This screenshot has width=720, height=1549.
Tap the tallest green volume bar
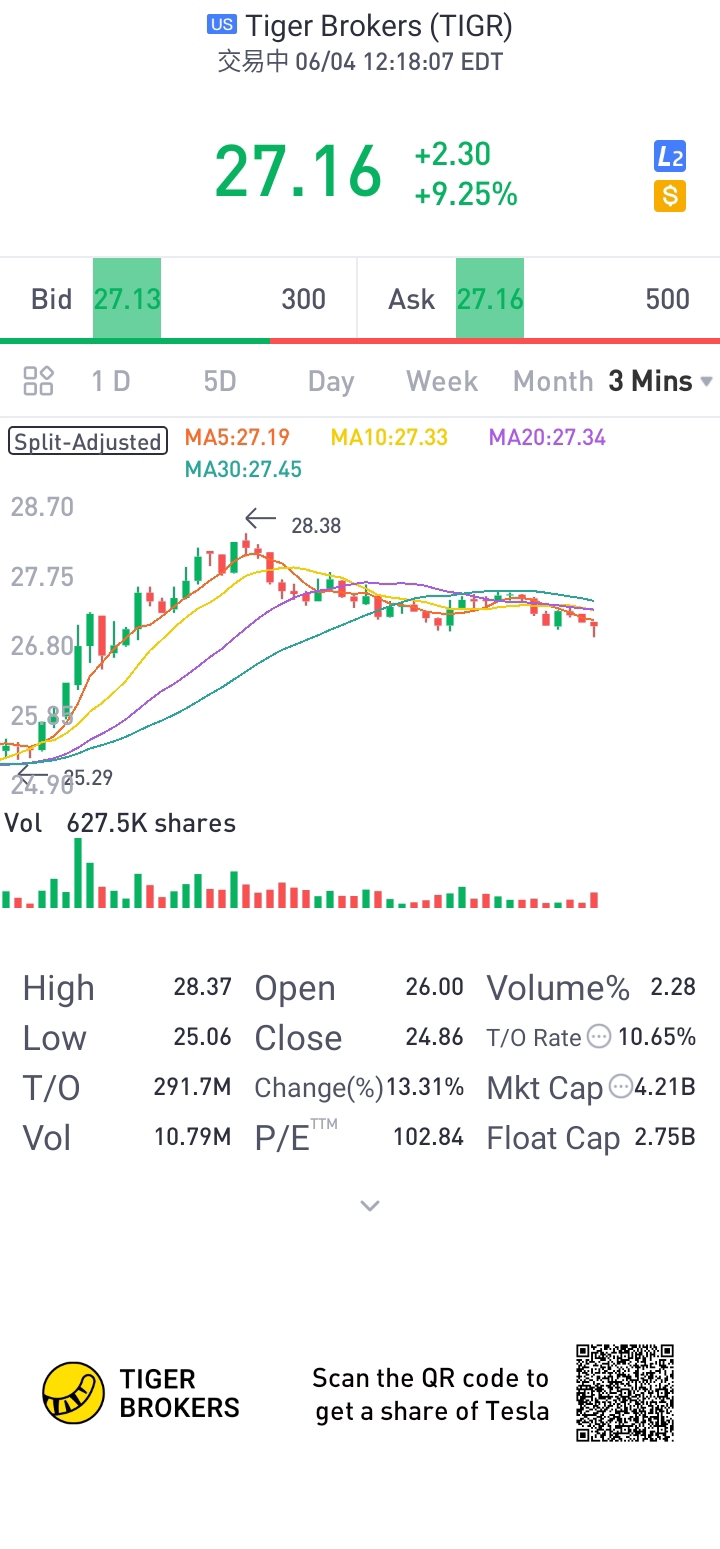click(78, 873)
